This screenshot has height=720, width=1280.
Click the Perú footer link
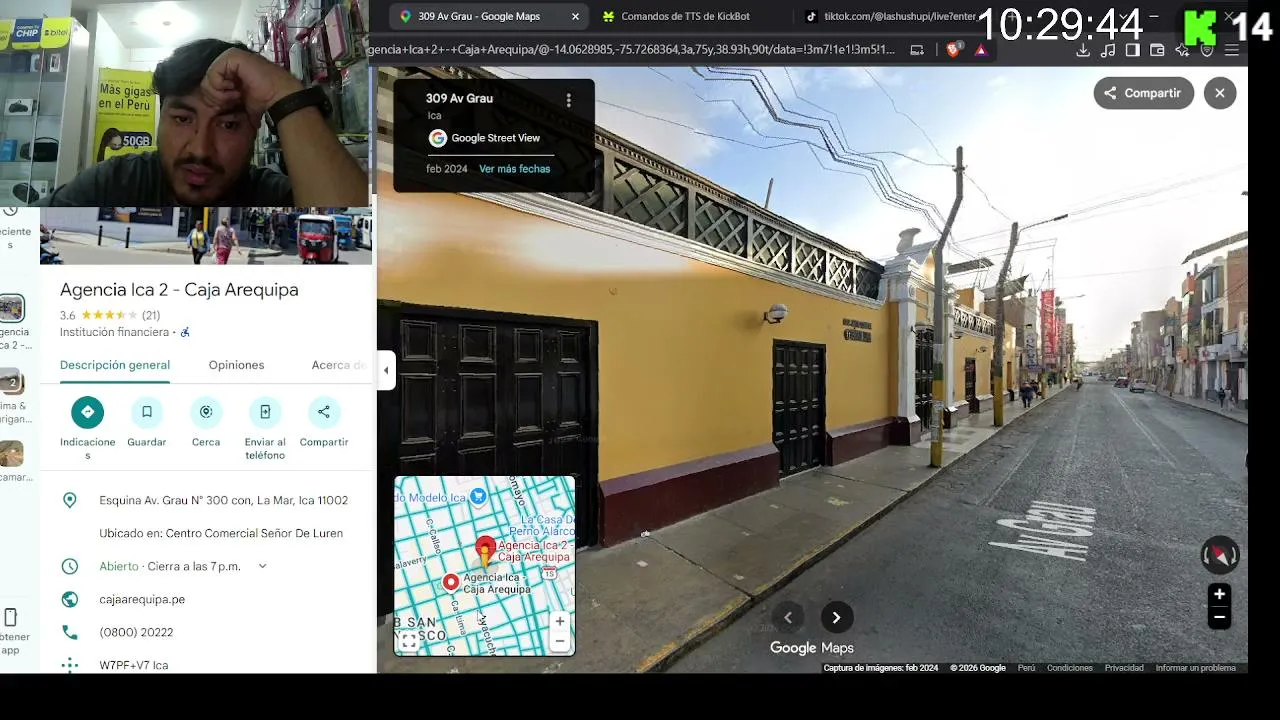pos(1026,668)
